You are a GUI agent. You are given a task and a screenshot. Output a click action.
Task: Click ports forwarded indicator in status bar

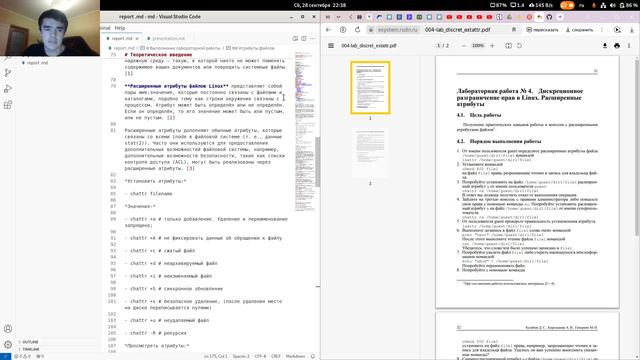click(40, 356)
